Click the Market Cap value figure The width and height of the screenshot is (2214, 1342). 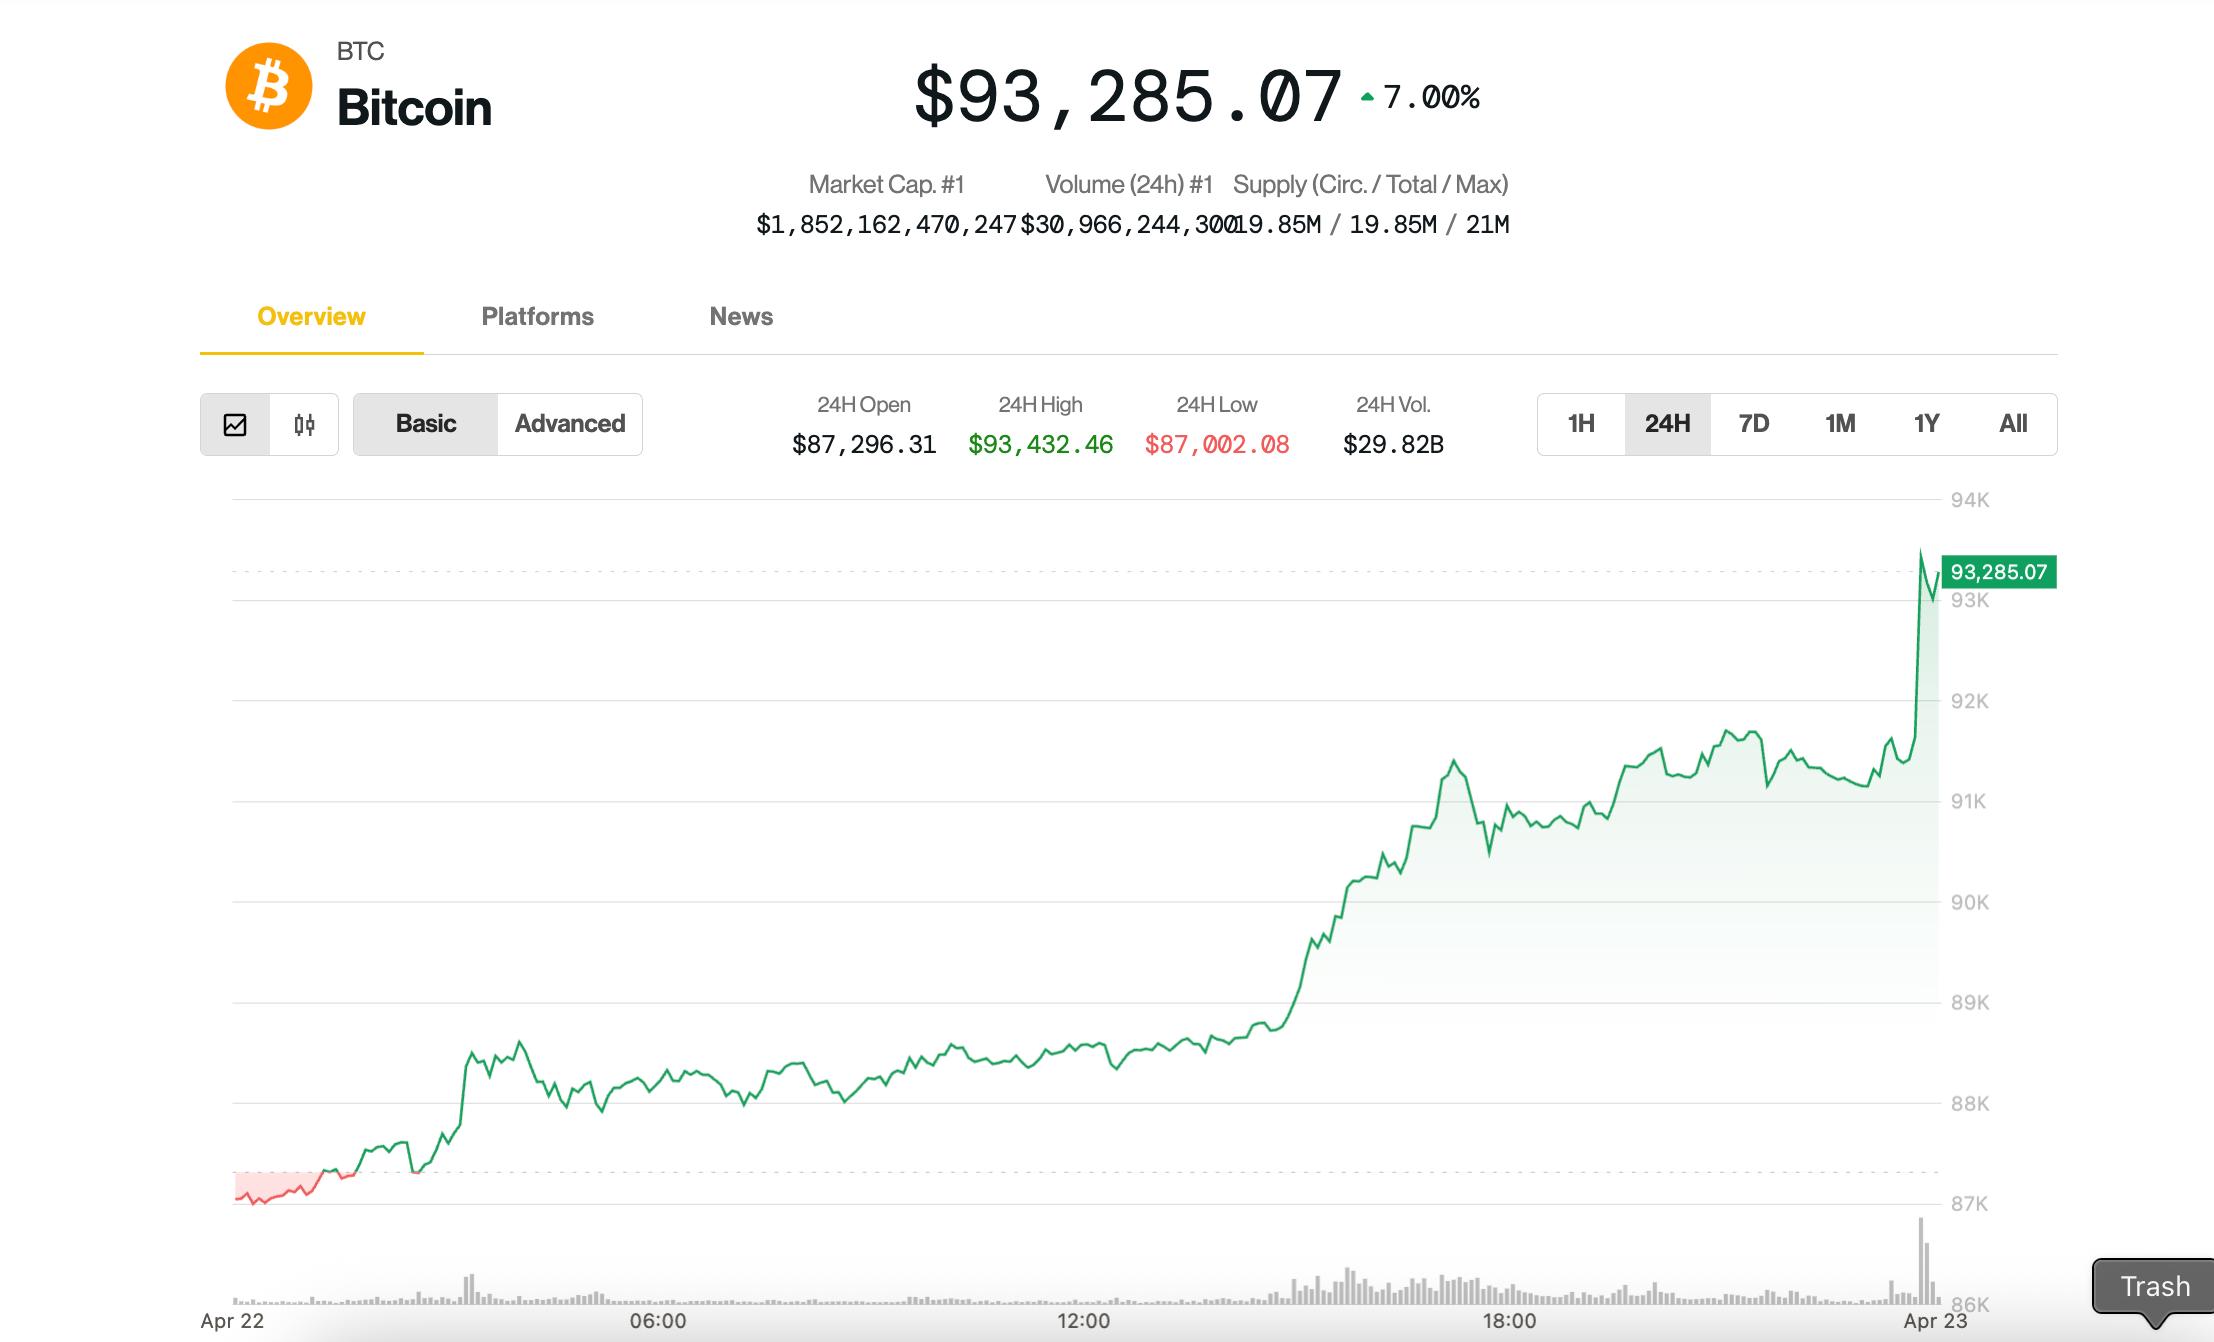click(x=888, y=223)
